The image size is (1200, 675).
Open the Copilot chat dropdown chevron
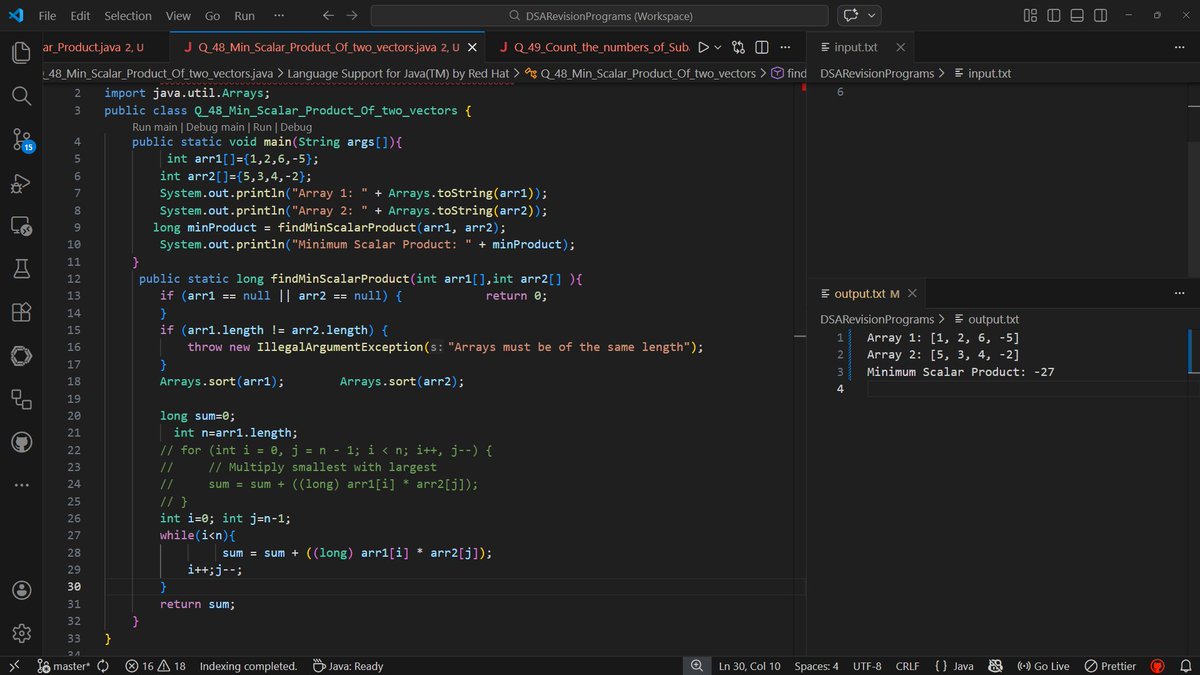tap(873, 16)
